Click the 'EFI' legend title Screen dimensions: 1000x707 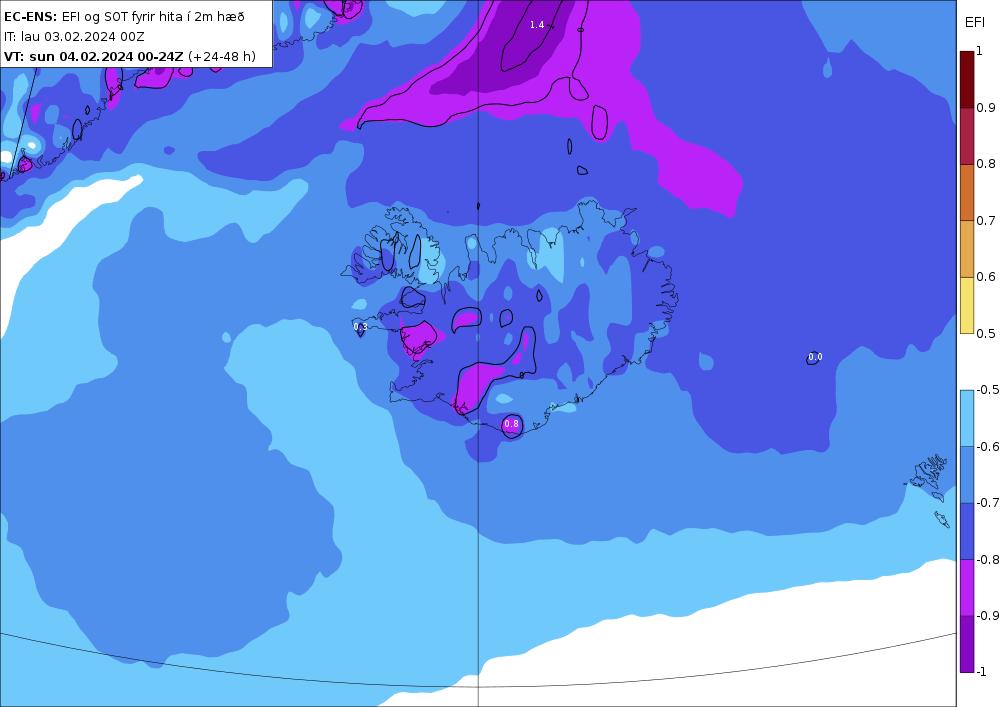(x=974, y=23)
